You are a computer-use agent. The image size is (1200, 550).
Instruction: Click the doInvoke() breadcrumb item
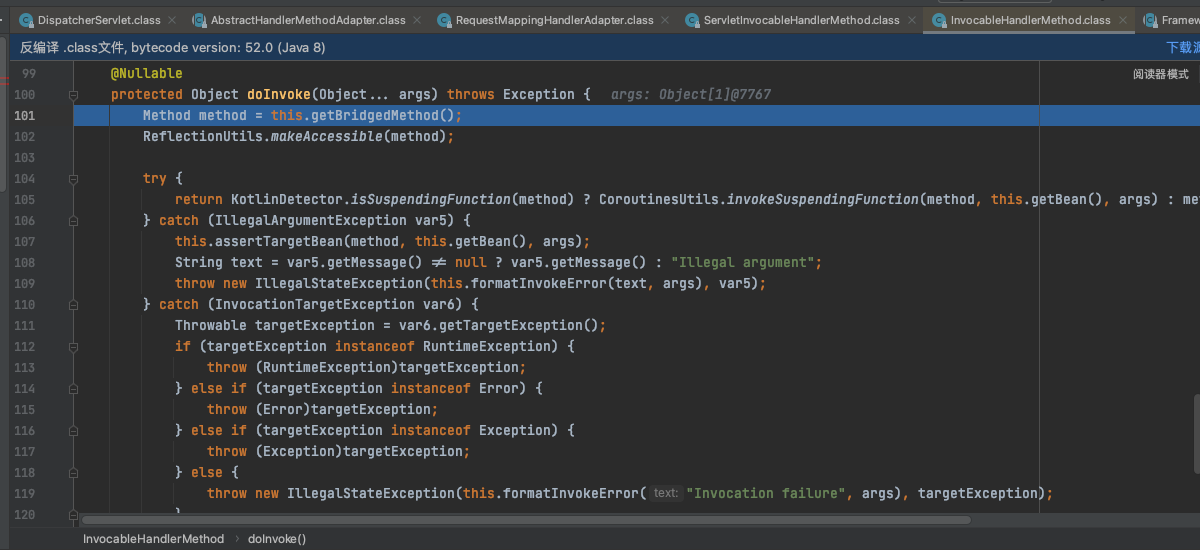[277, 538]
